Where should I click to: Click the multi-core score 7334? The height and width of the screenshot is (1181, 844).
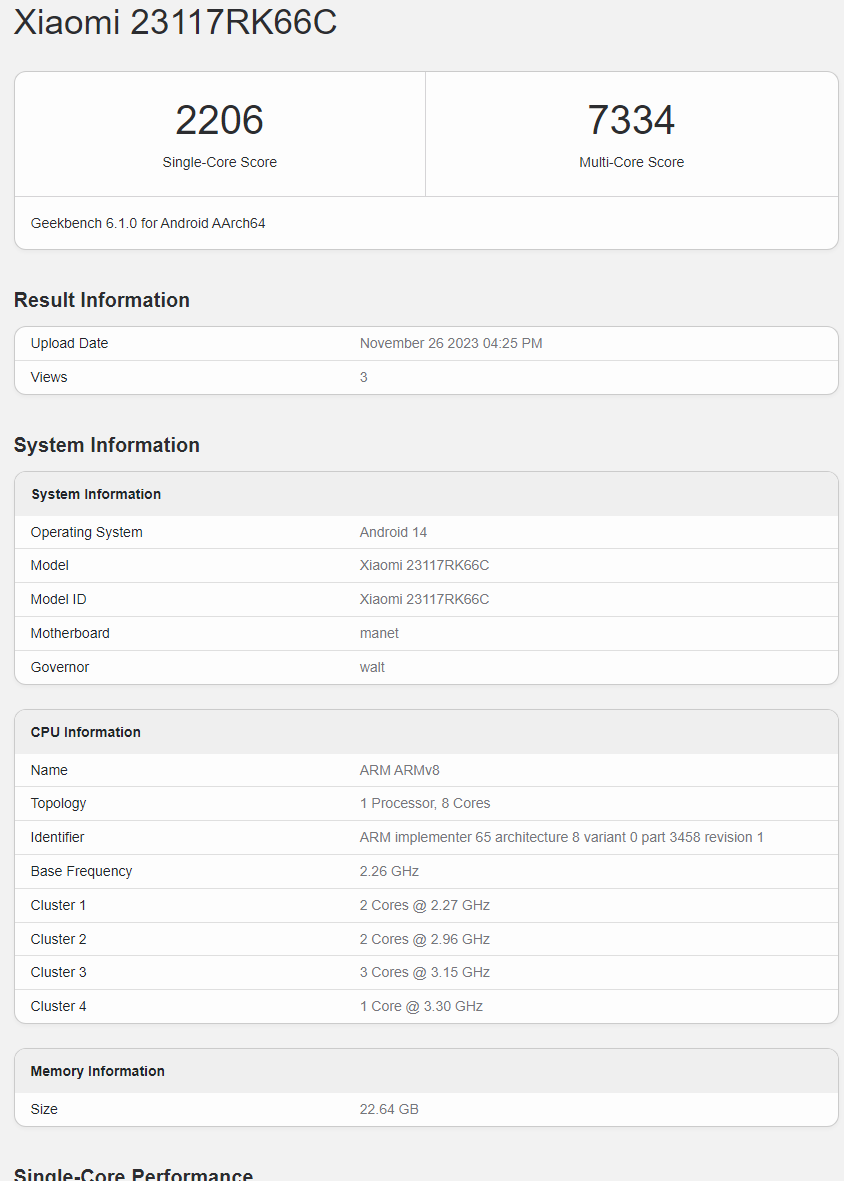tap(631, 121)
